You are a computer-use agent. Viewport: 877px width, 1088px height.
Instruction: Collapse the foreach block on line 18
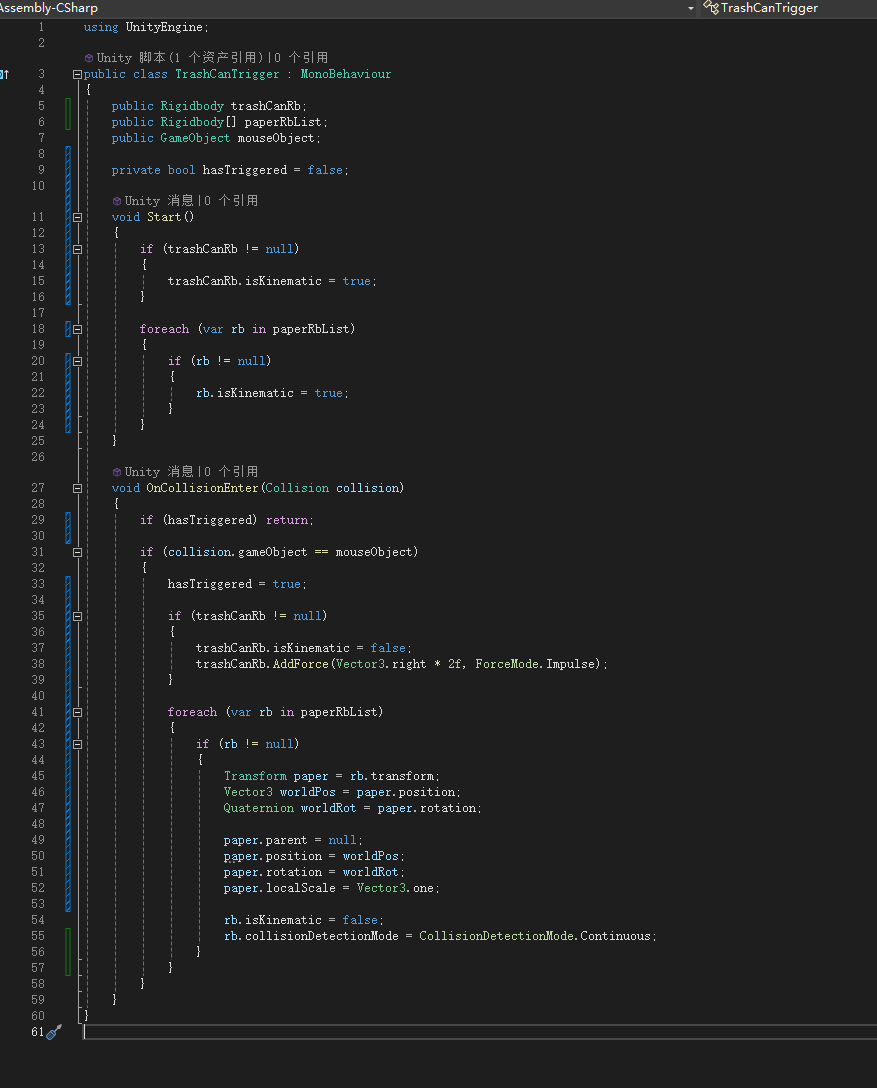77,330
